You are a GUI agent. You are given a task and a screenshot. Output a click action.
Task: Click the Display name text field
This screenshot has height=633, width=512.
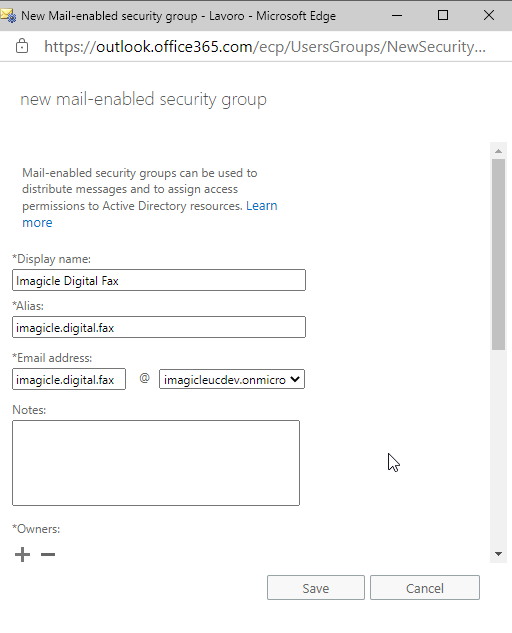159,280
